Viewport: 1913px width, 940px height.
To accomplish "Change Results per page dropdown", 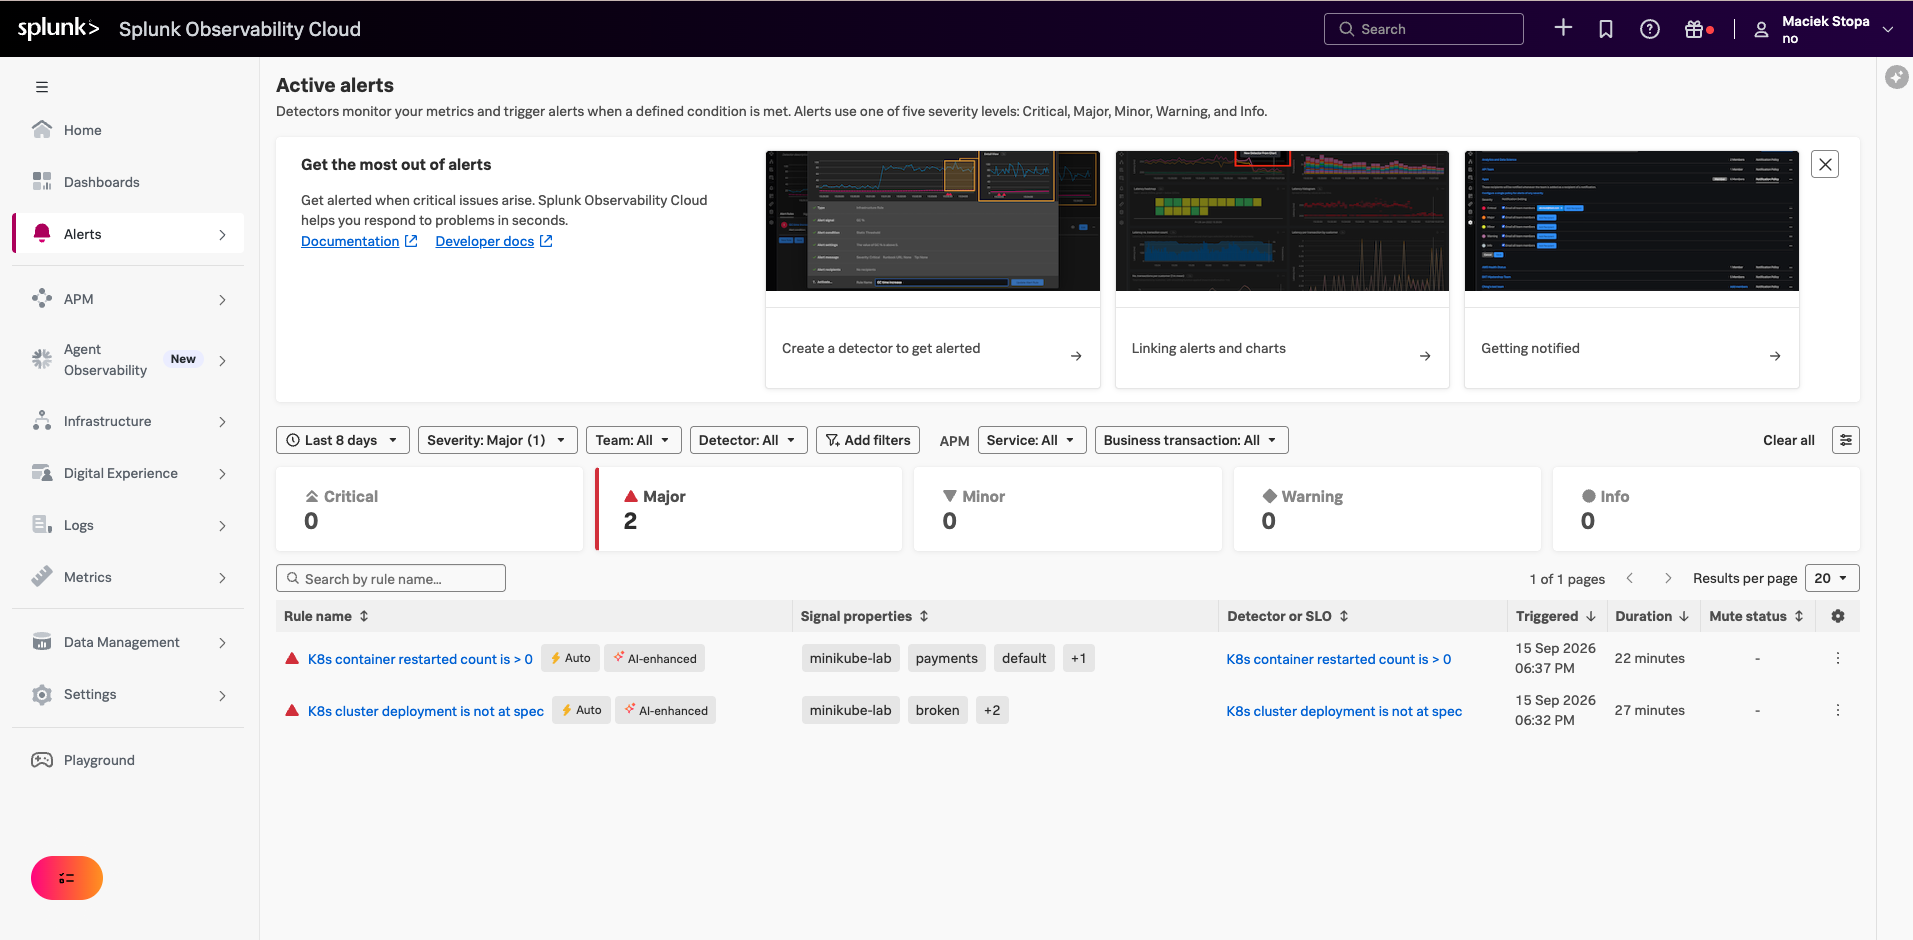I will point(1832,578).
